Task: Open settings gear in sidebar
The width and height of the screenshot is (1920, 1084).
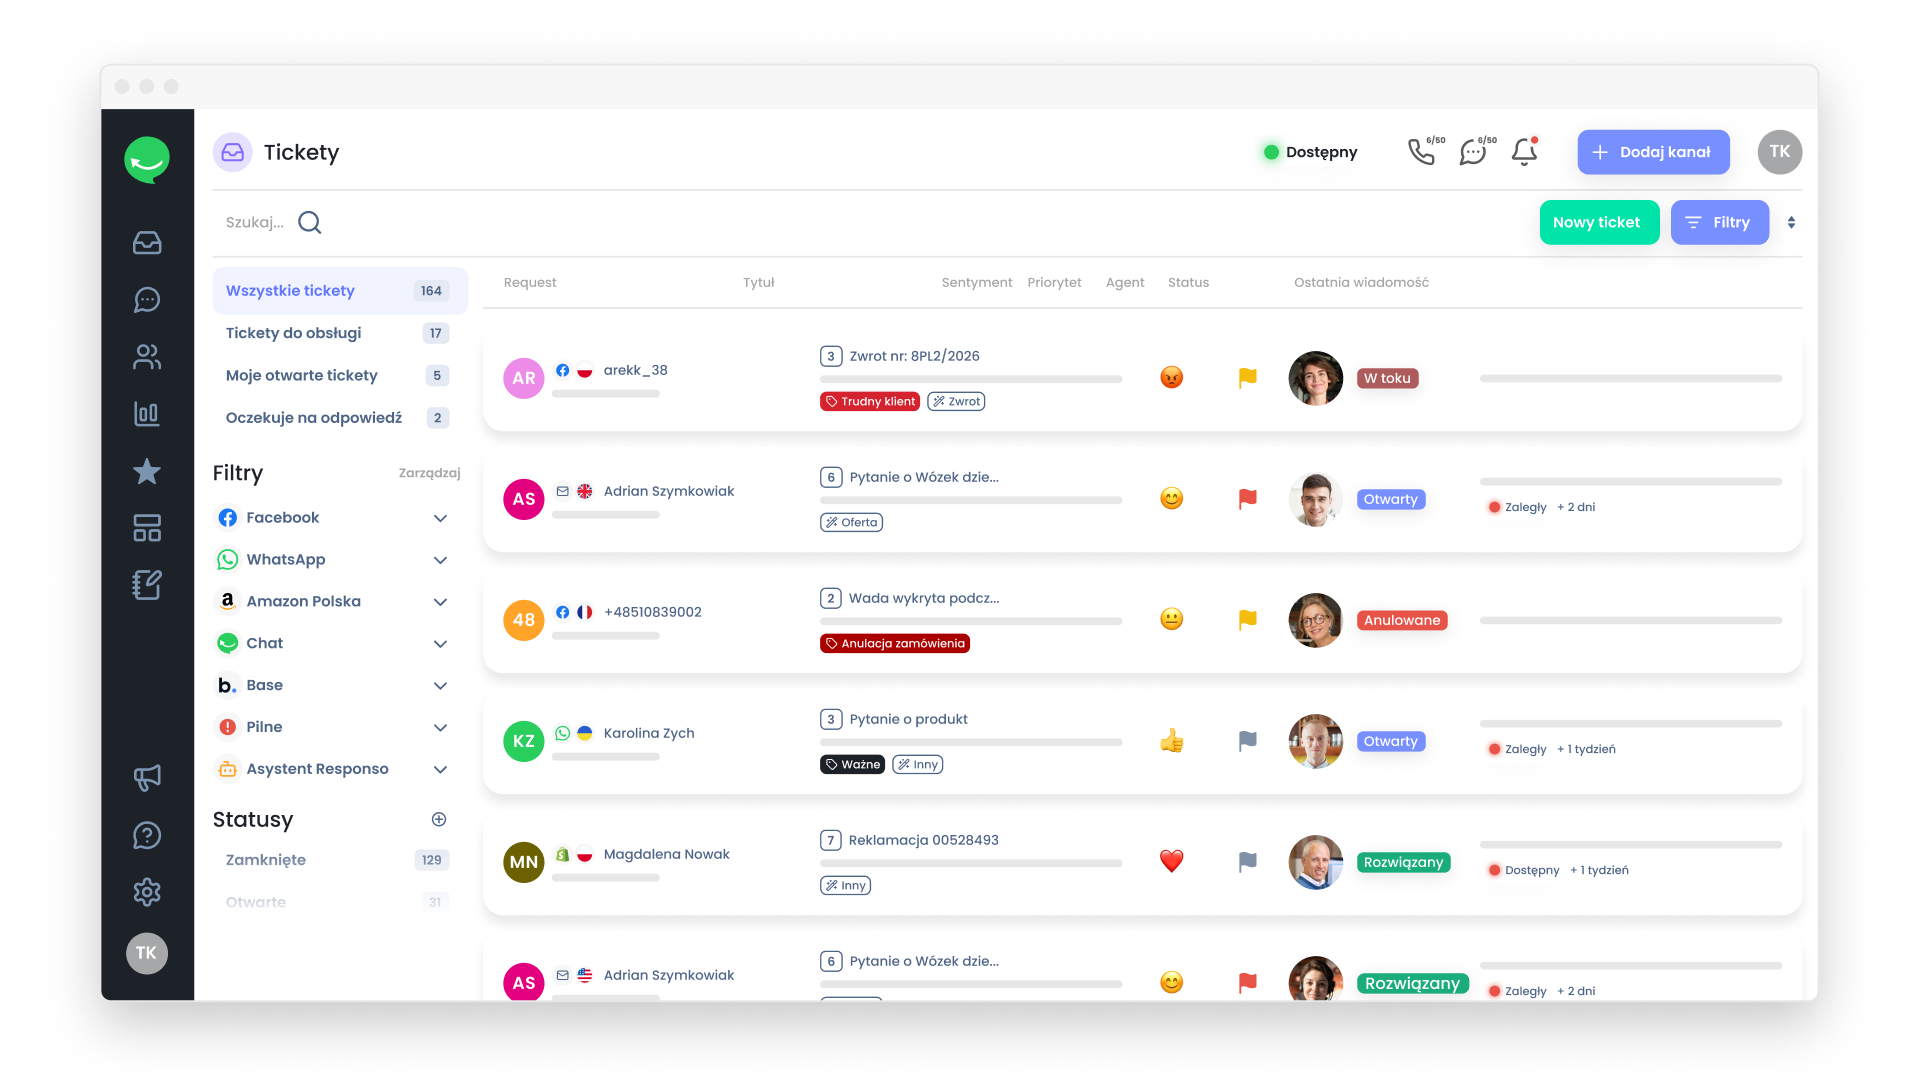Action: (x=147, y=892)
